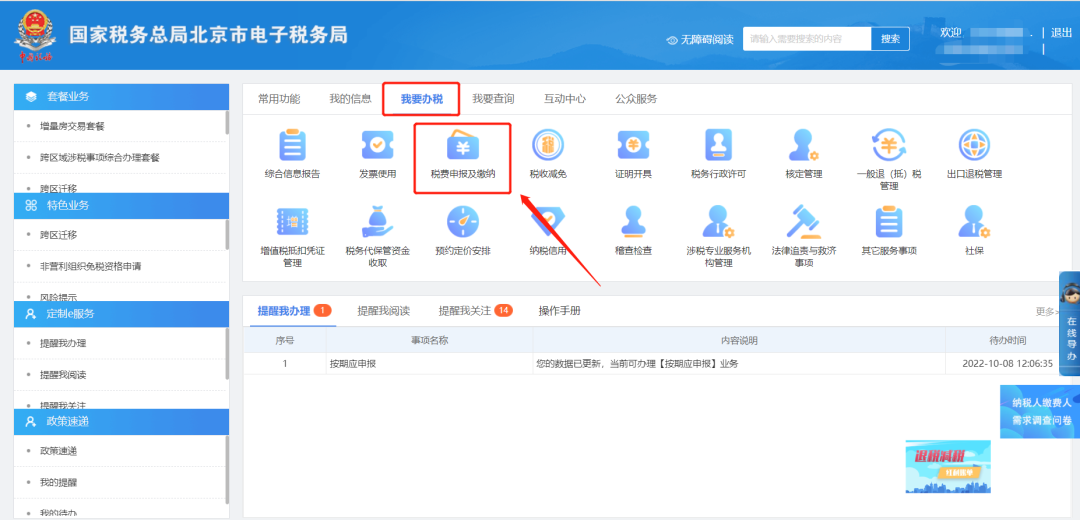Open 提醒我办理 in sidebar list
Image resolution: width=1080 pixels, height=520 pixels.
63,343
